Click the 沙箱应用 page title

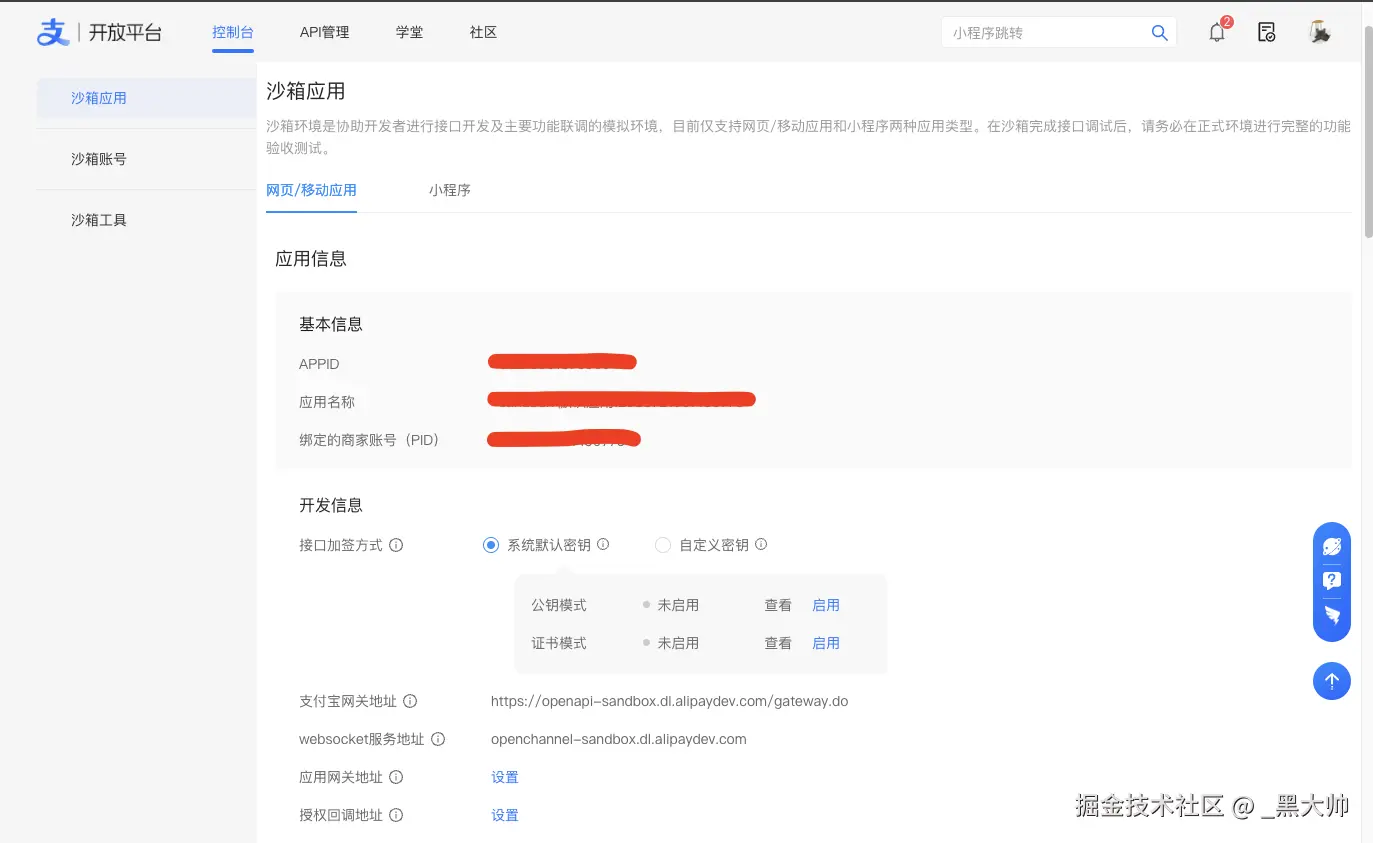[x=306, y=91]
